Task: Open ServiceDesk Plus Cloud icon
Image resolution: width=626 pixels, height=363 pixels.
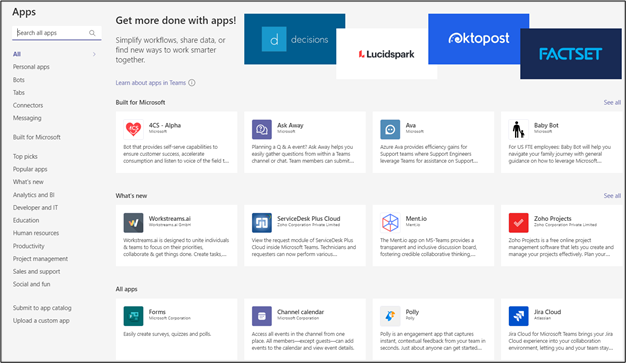Action: 262,222
